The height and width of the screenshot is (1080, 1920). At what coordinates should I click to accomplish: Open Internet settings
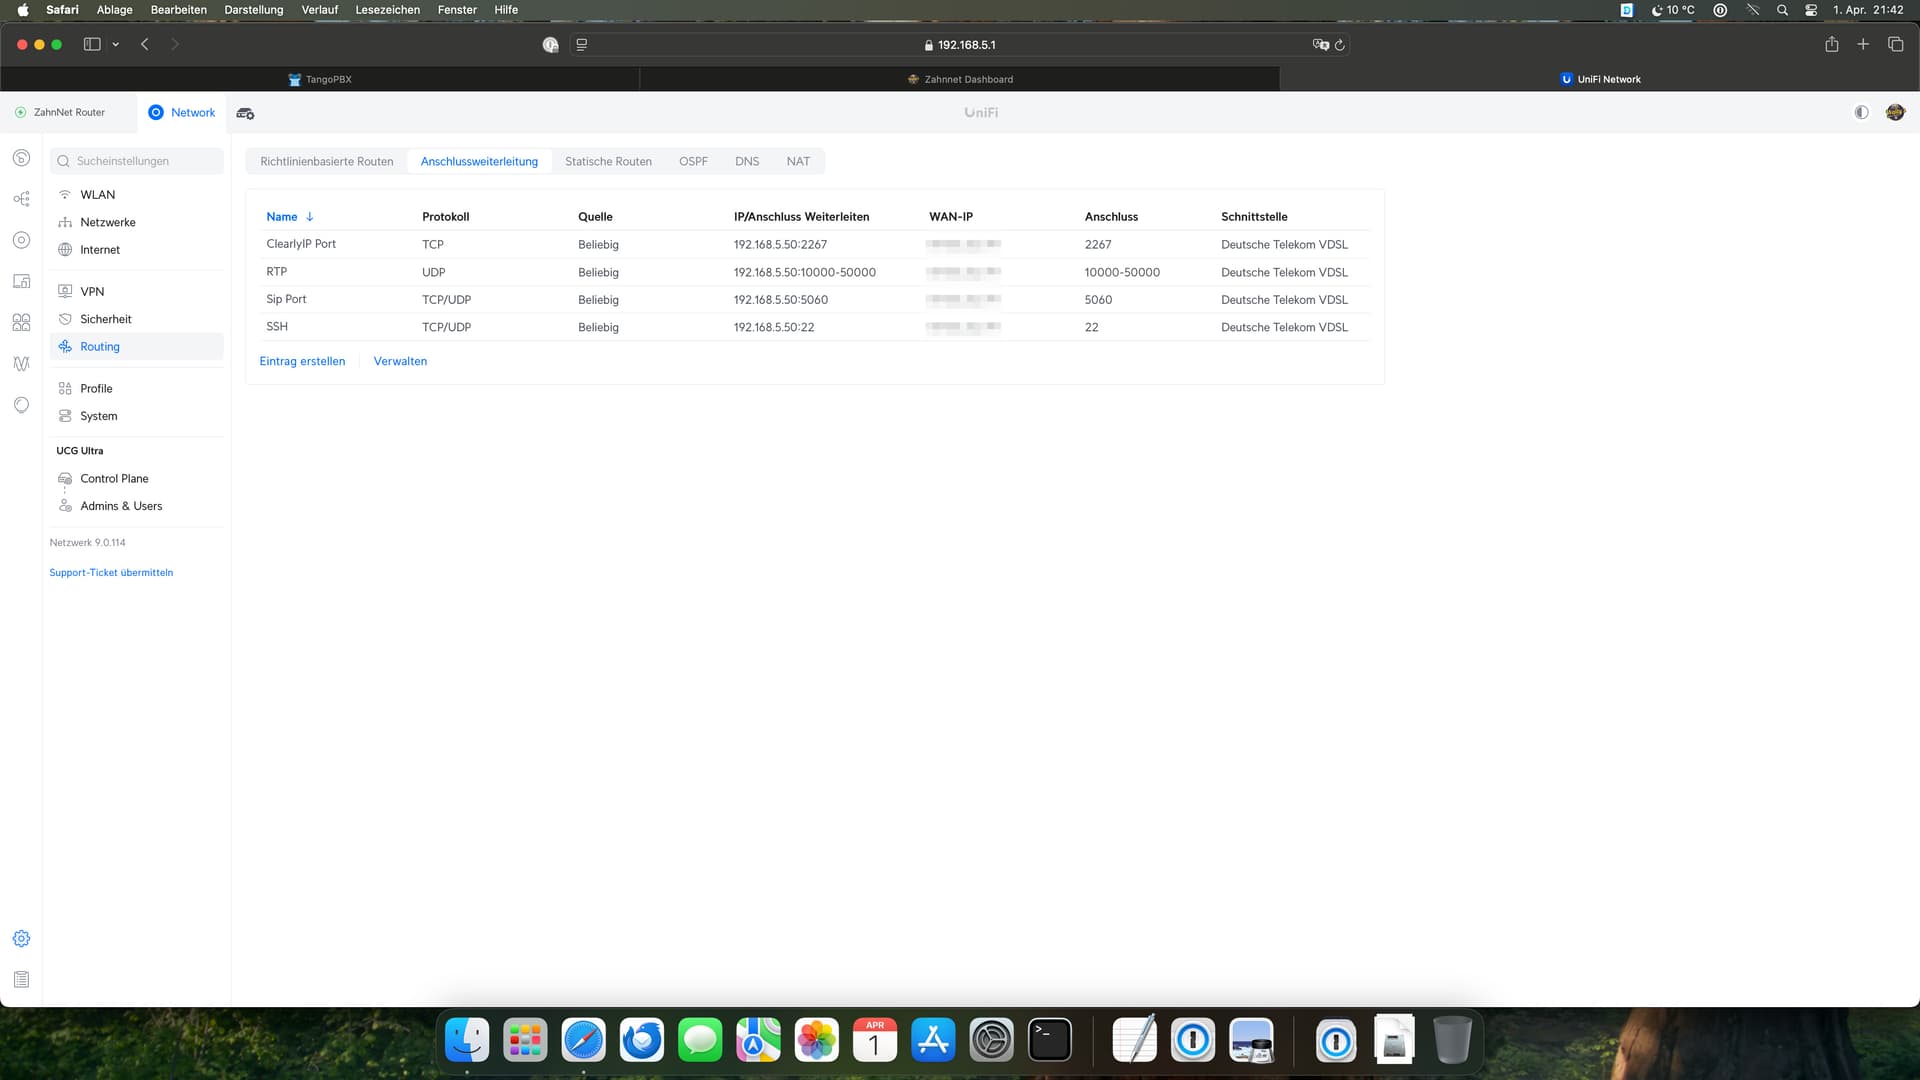[137, 250]
